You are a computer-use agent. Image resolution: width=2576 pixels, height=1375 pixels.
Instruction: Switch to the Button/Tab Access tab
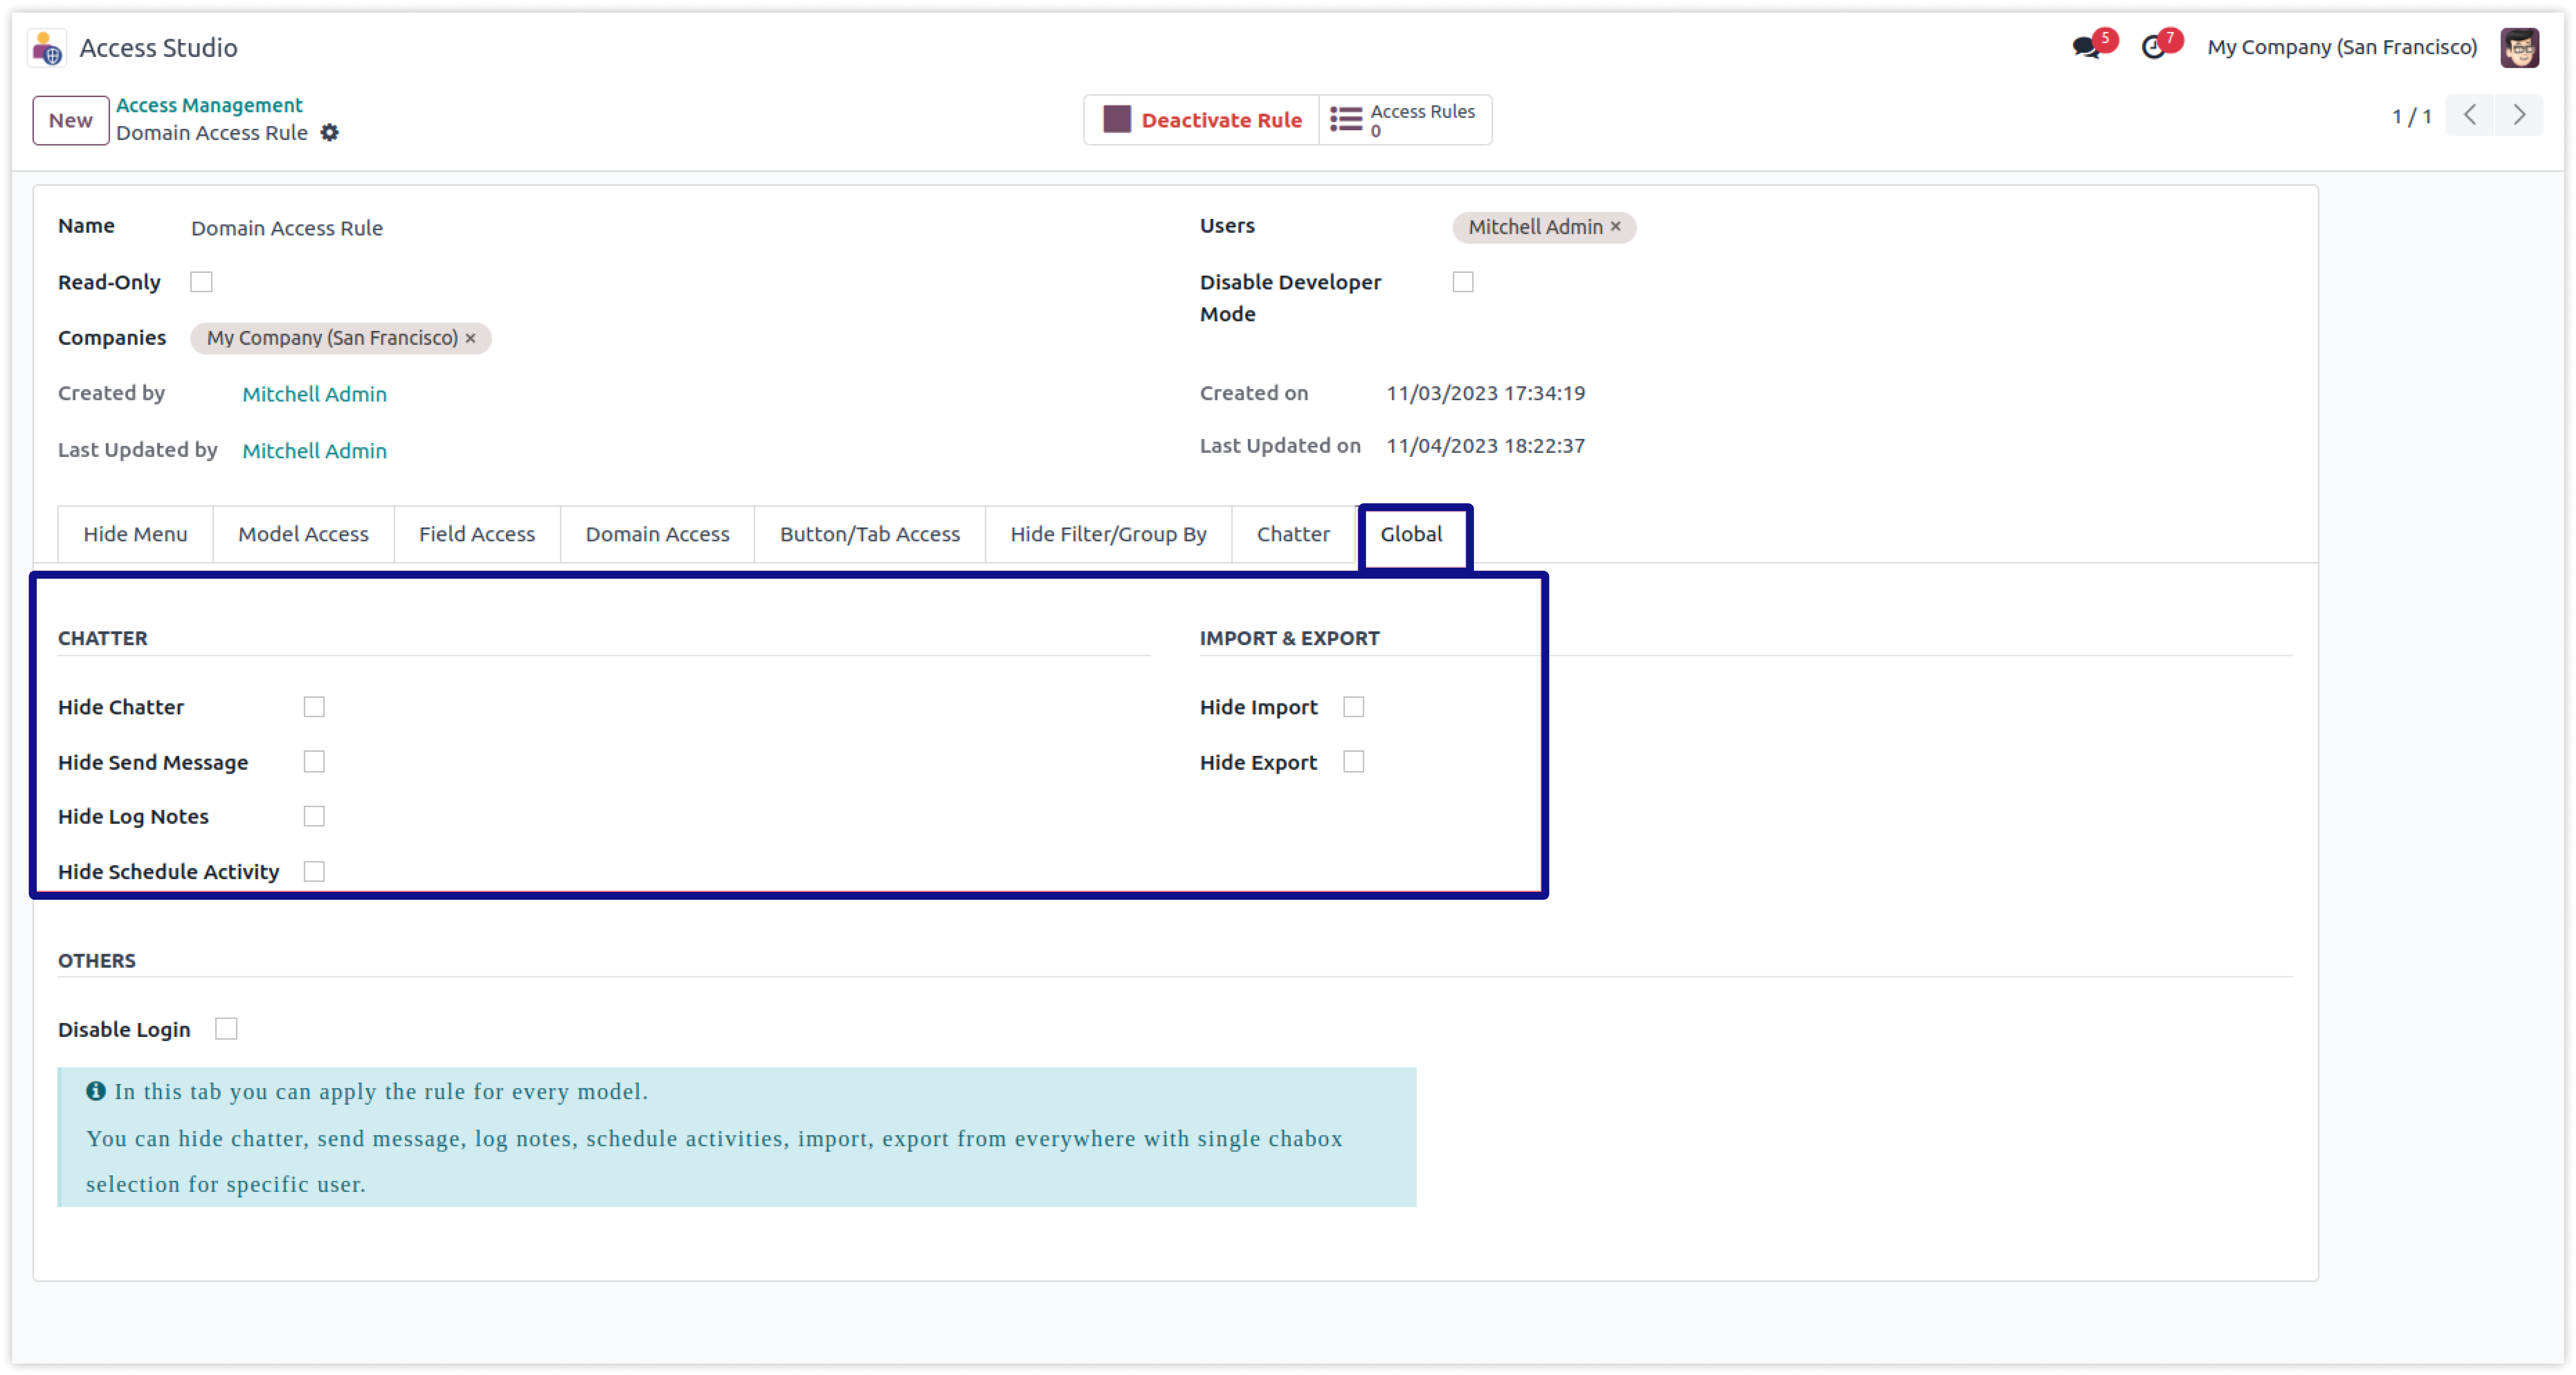point(870,534)
